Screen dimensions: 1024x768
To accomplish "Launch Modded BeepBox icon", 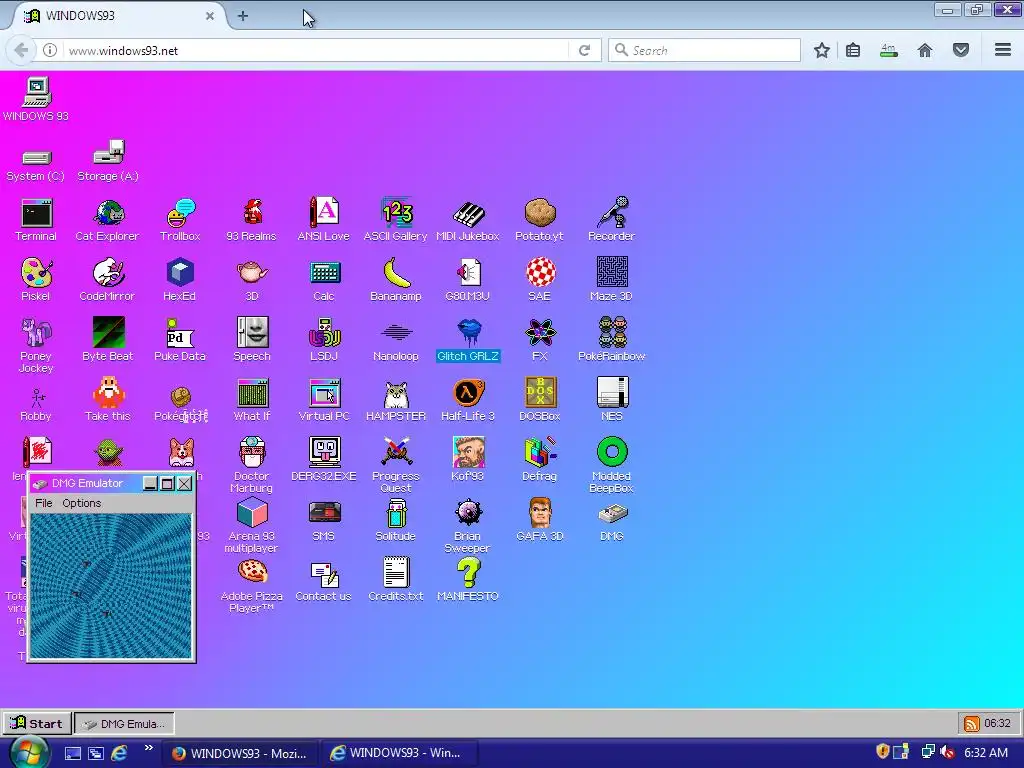I will click(612, 465).
